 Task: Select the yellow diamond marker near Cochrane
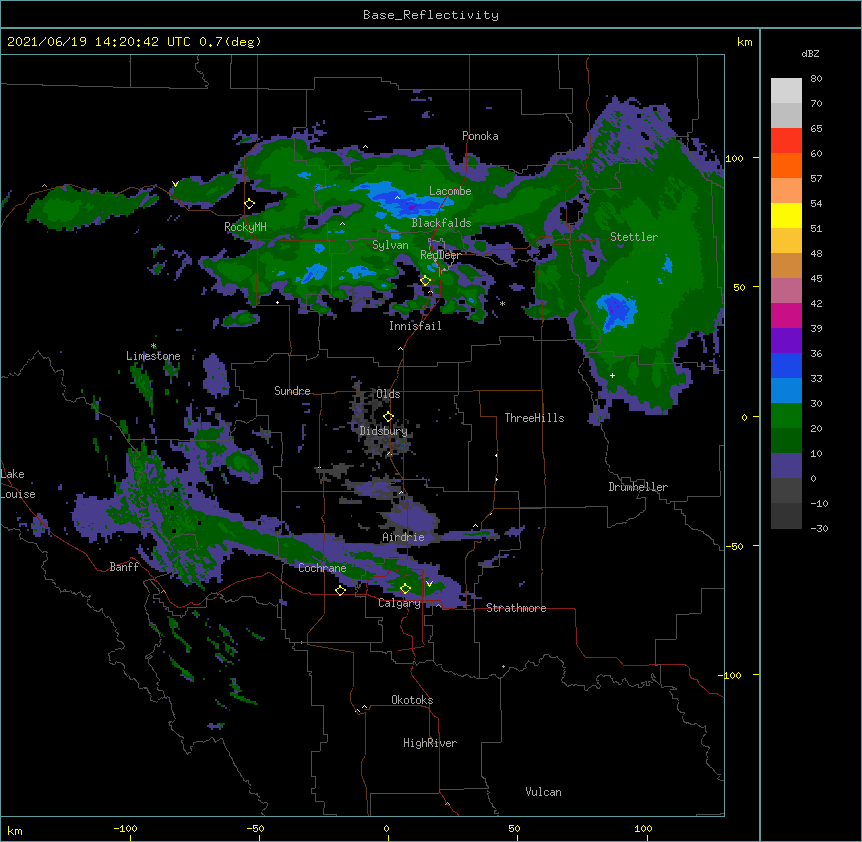[x=340, y=590]
